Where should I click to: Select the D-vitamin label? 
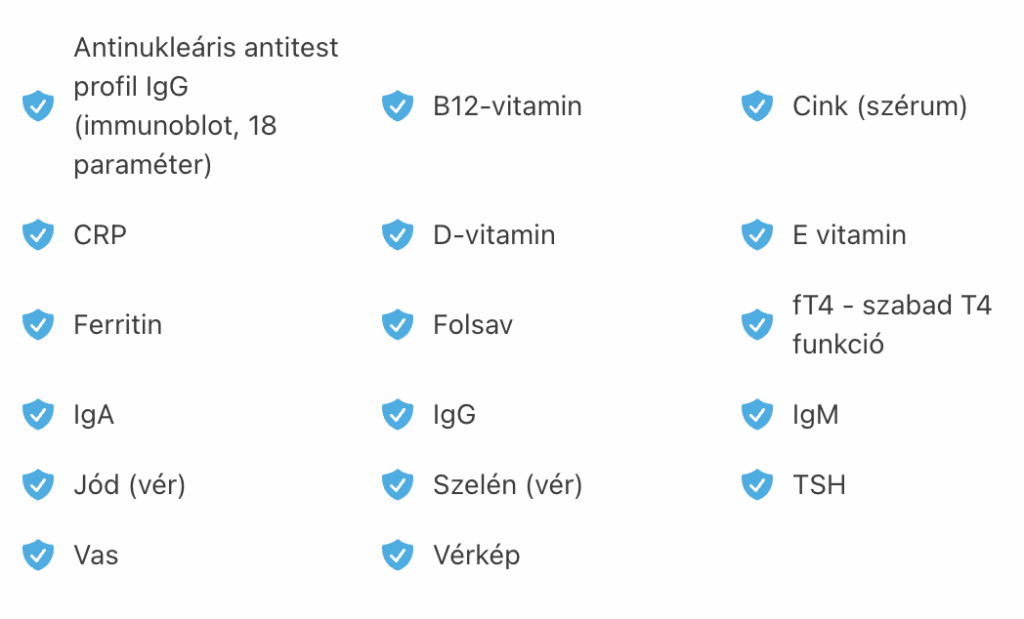(494, 235)
